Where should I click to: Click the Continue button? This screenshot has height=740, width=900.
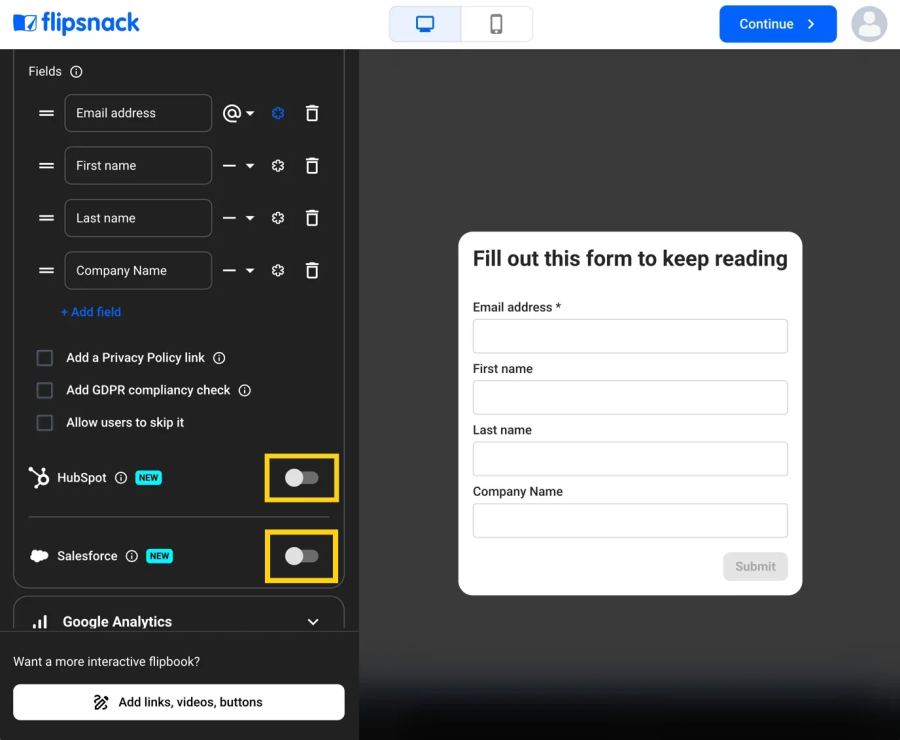coord(777,23)
